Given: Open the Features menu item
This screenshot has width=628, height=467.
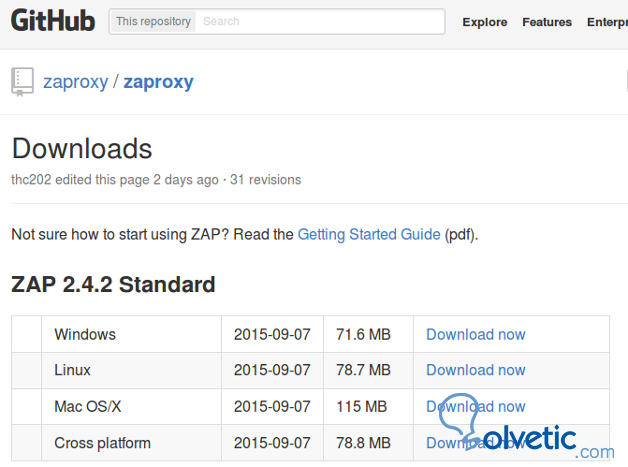Looking at the screenshot, I should point(547,22).
